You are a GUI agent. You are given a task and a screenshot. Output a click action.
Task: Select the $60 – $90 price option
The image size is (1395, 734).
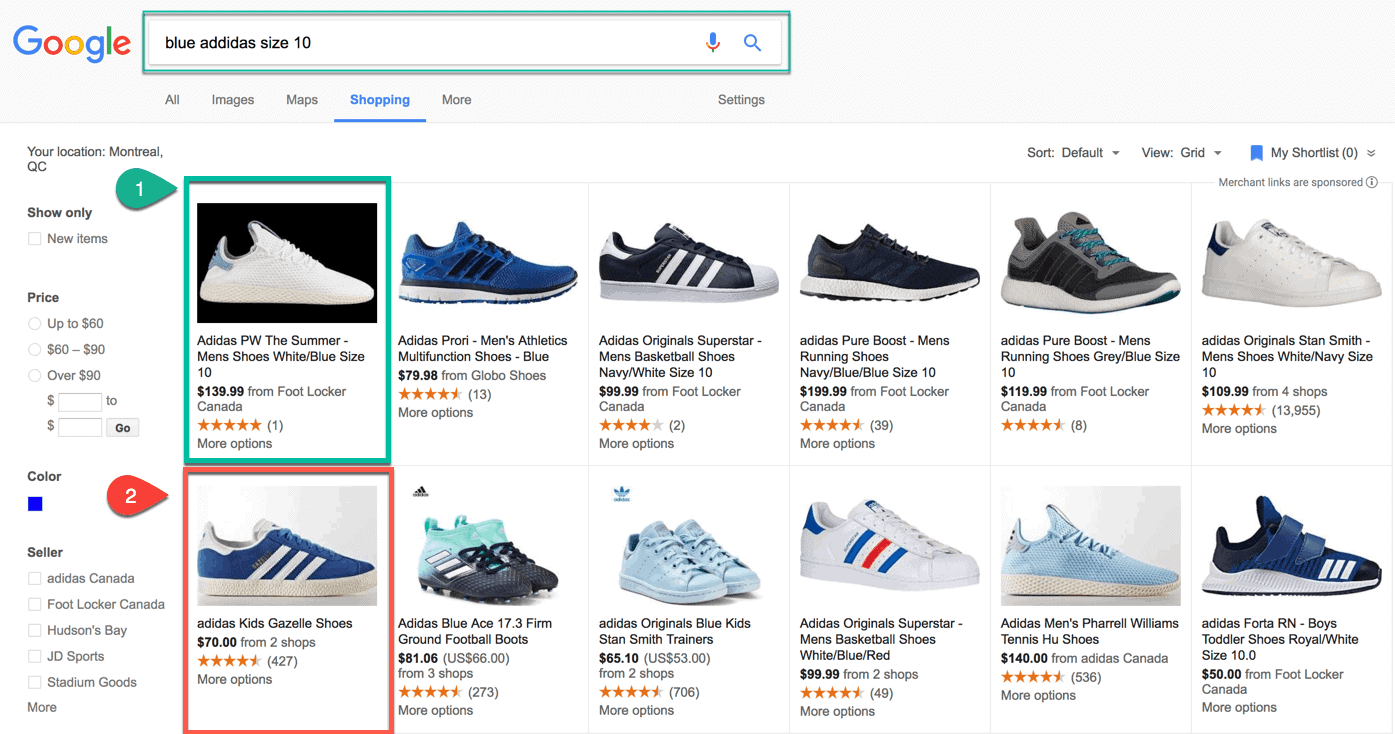pos(35,350)
